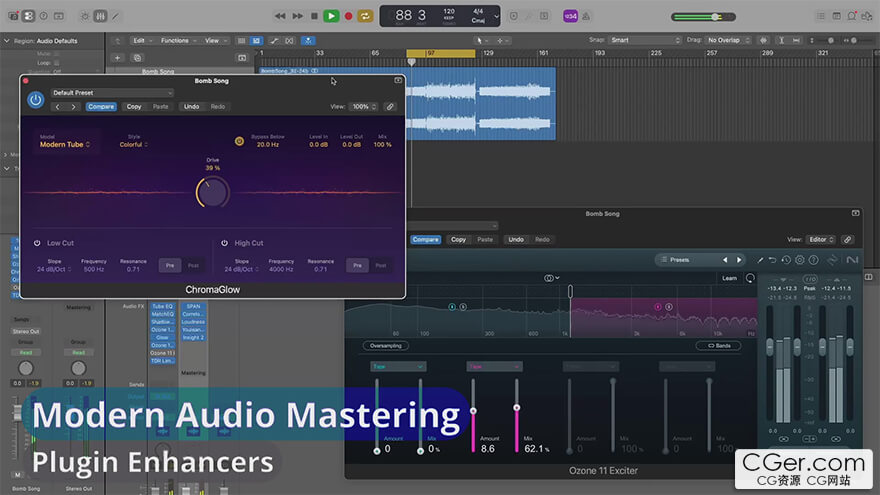Open Ozone Exciter settings gear icon
Viewport: 880px width, 495px height.
click(800, 260)
